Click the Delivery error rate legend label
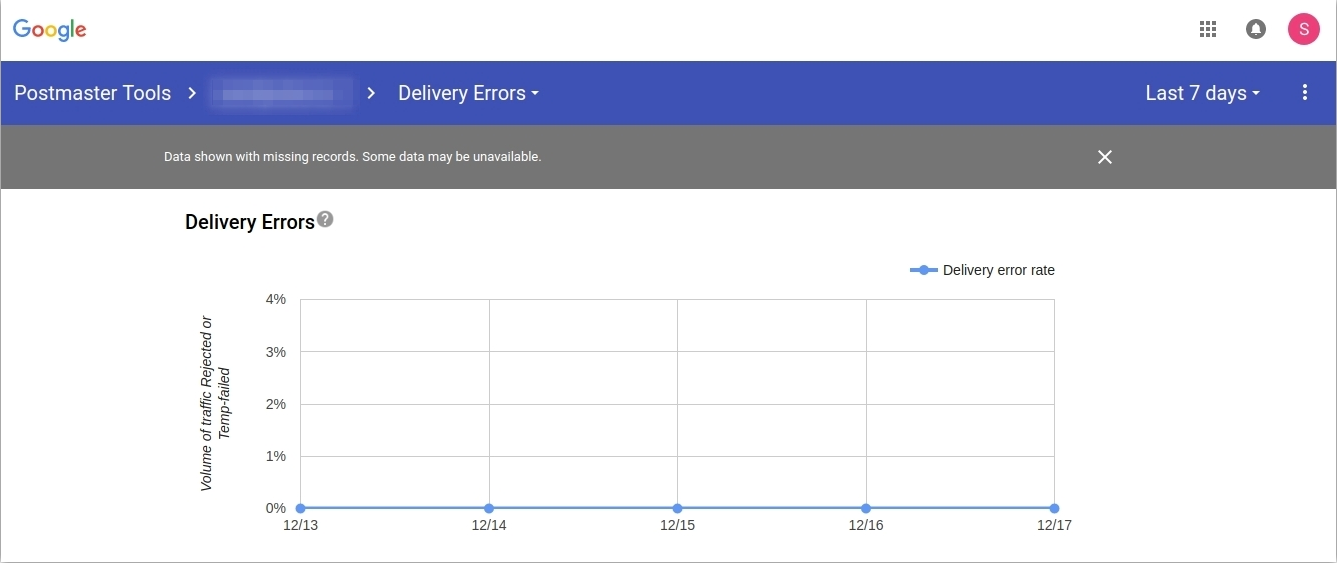Viewport: 1337px width, 563px height. point(998,270)
